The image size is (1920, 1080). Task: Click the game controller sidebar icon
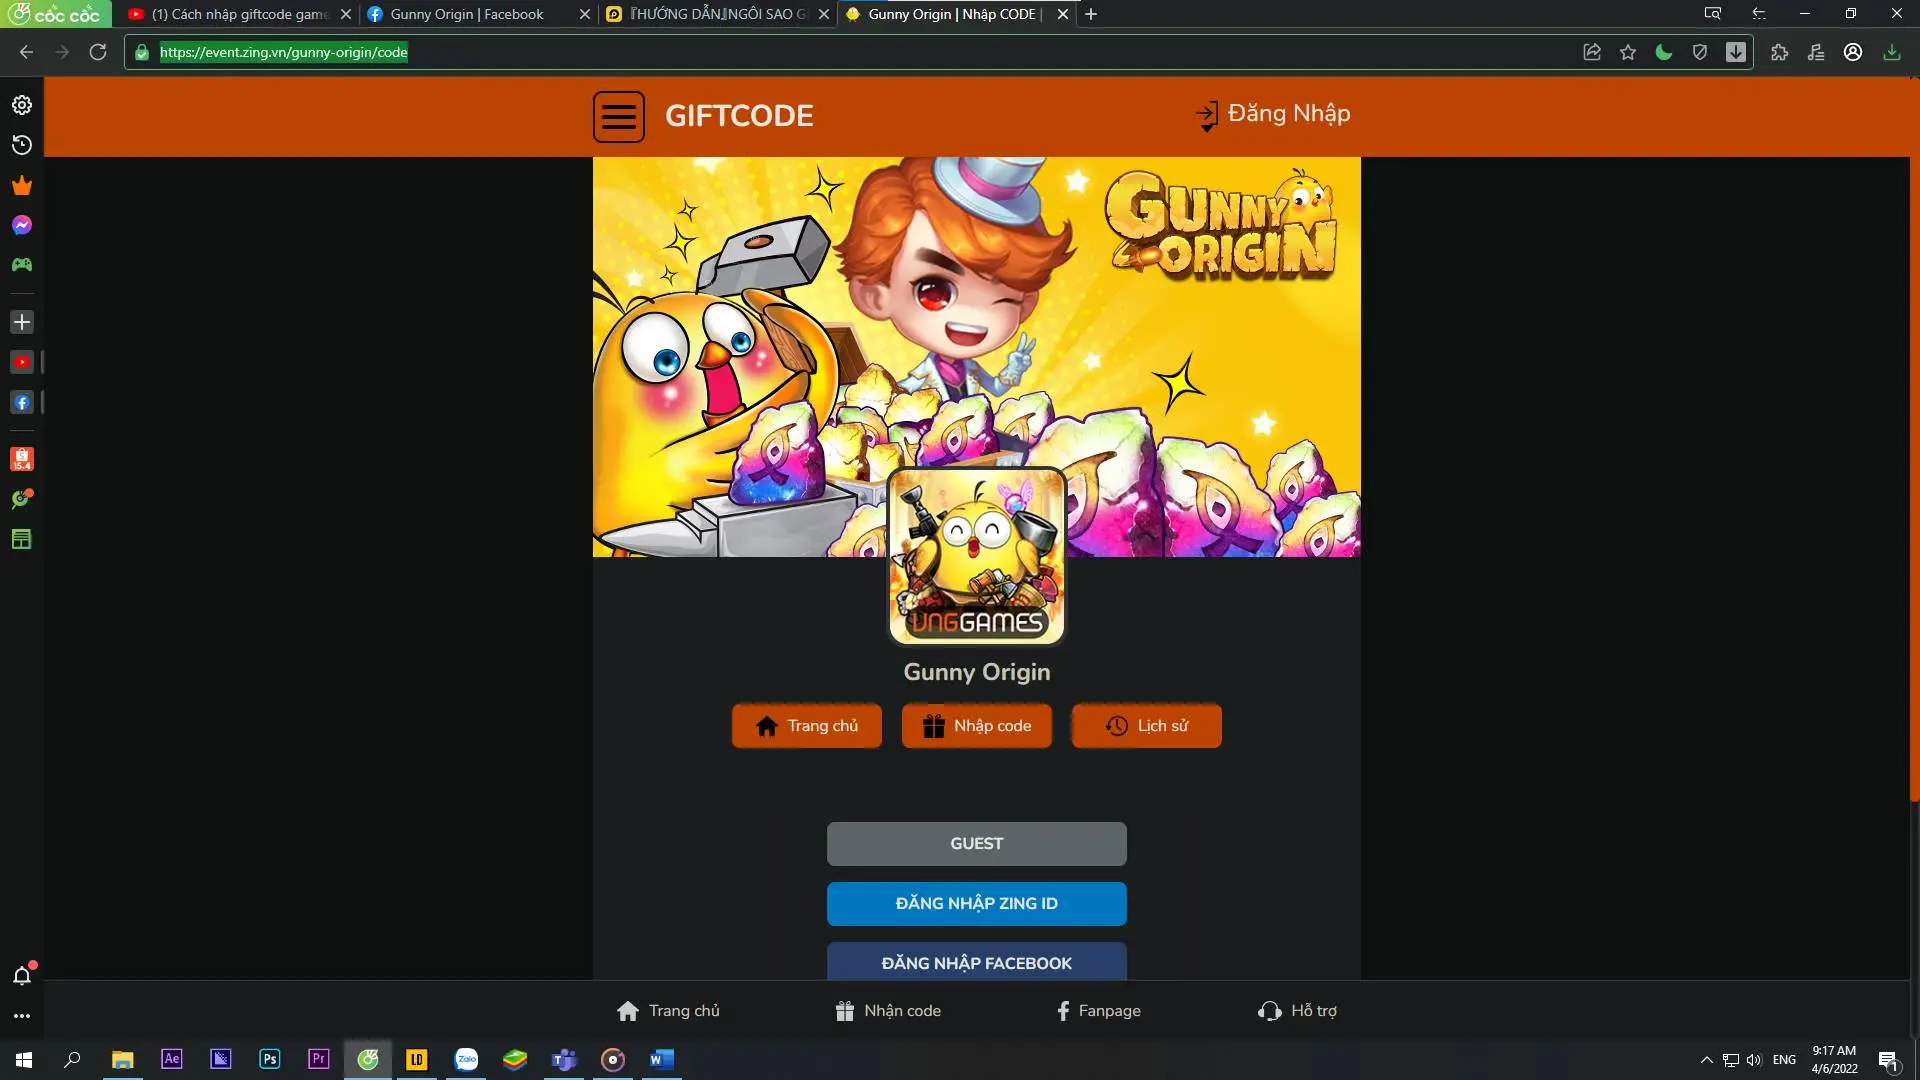[22, 265]
